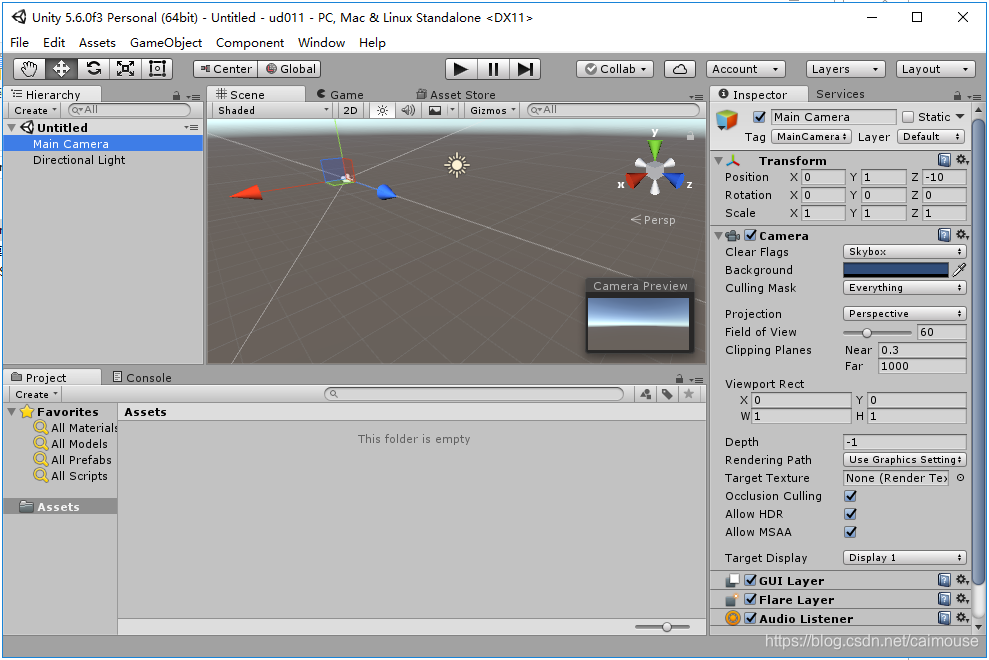Open the Component menu
989x660 pixels.
(250, 43)
